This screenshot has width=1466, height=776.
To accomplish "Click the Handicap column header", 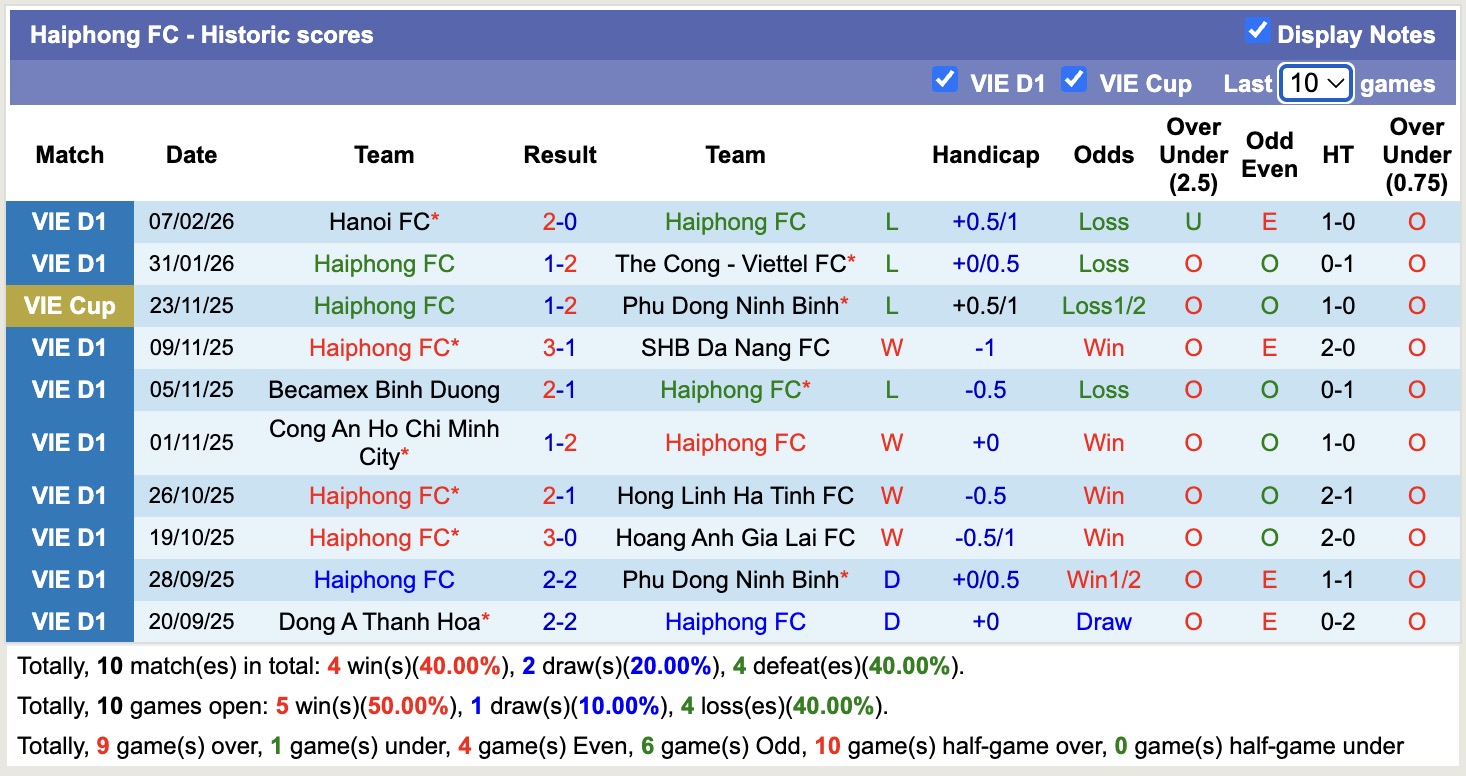I will pyautogui.click(x=986, y=155).
